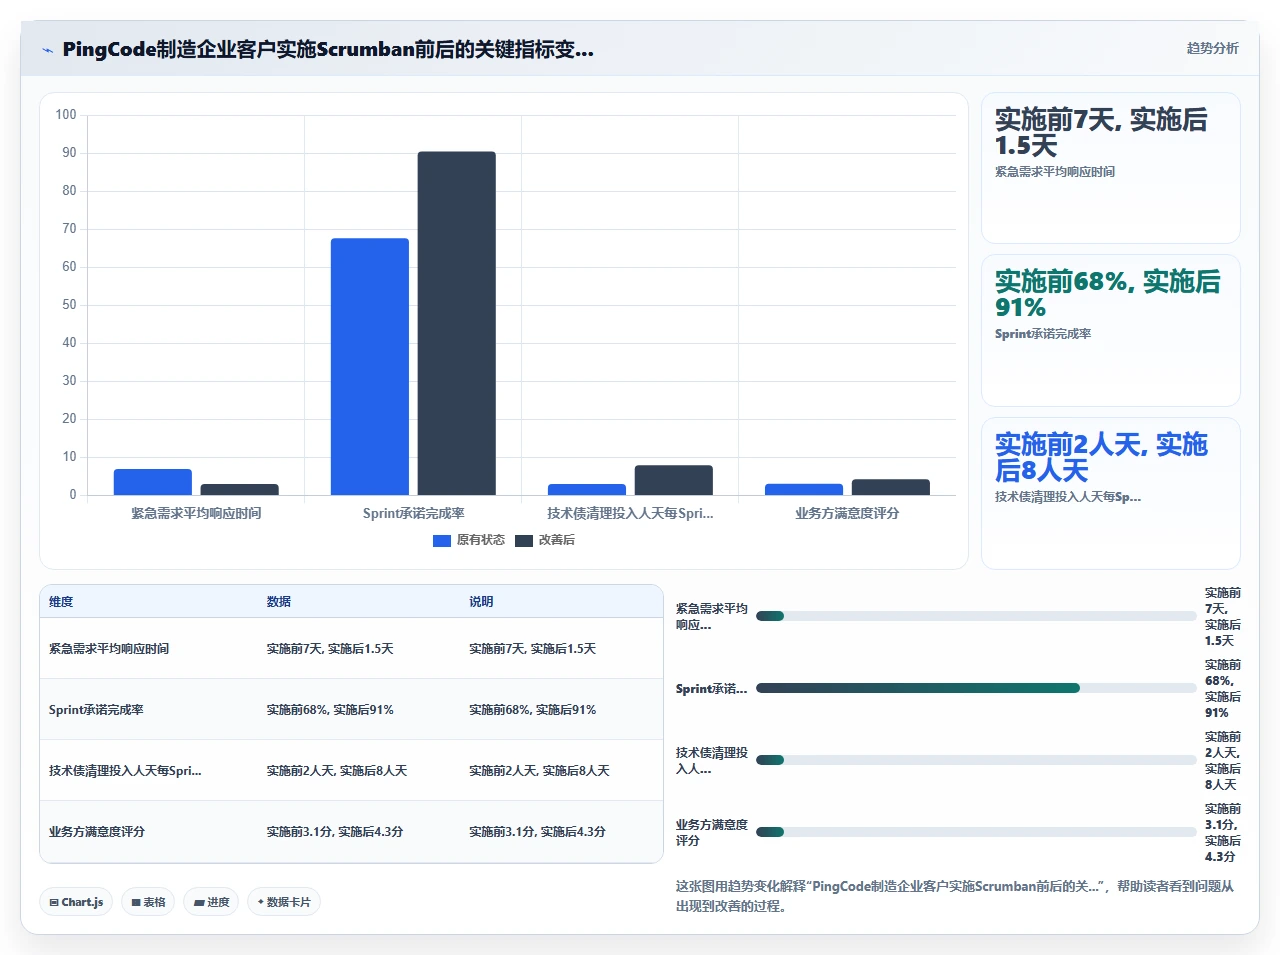Click the 维度 column header
The height and width of the screenshot is (955, 1280).
(x=61, y=602)
